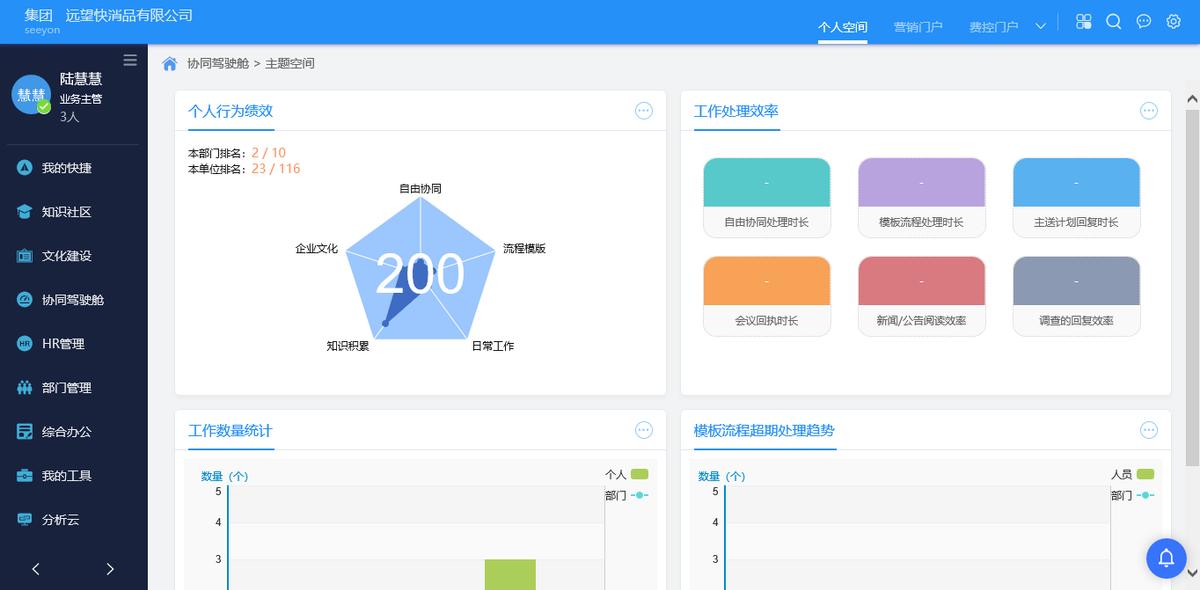Click the message bubble icon
The height and width of the screenshot is (590, 1200).
click(1143, 21)
